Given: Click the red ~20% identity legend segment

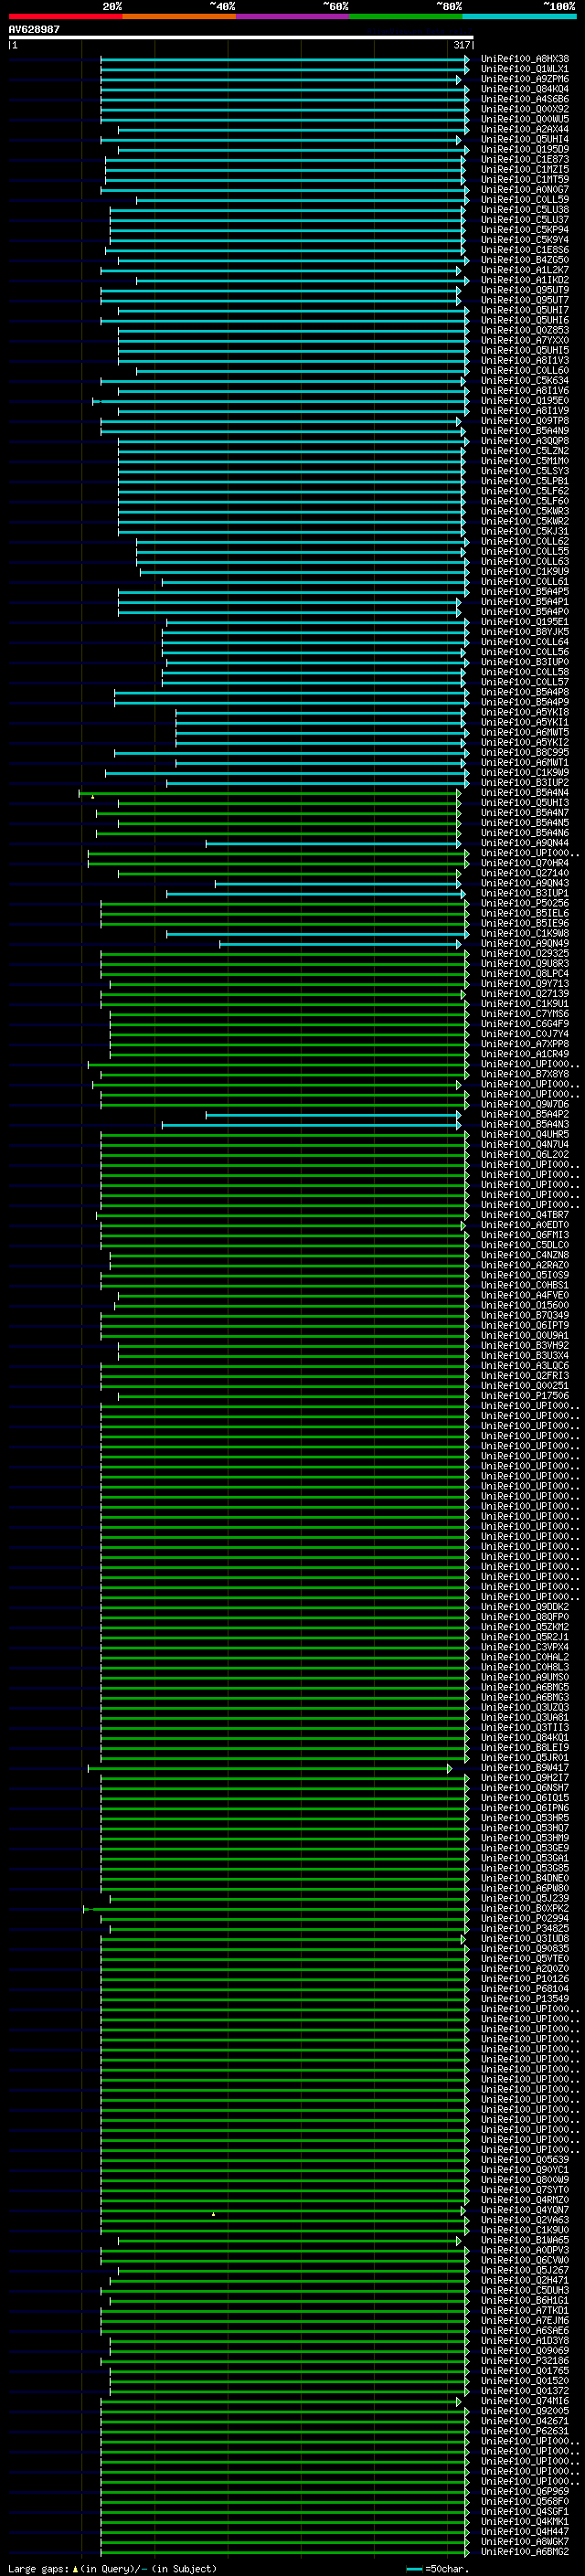Looking at the screenshot, I should [65, 16].
